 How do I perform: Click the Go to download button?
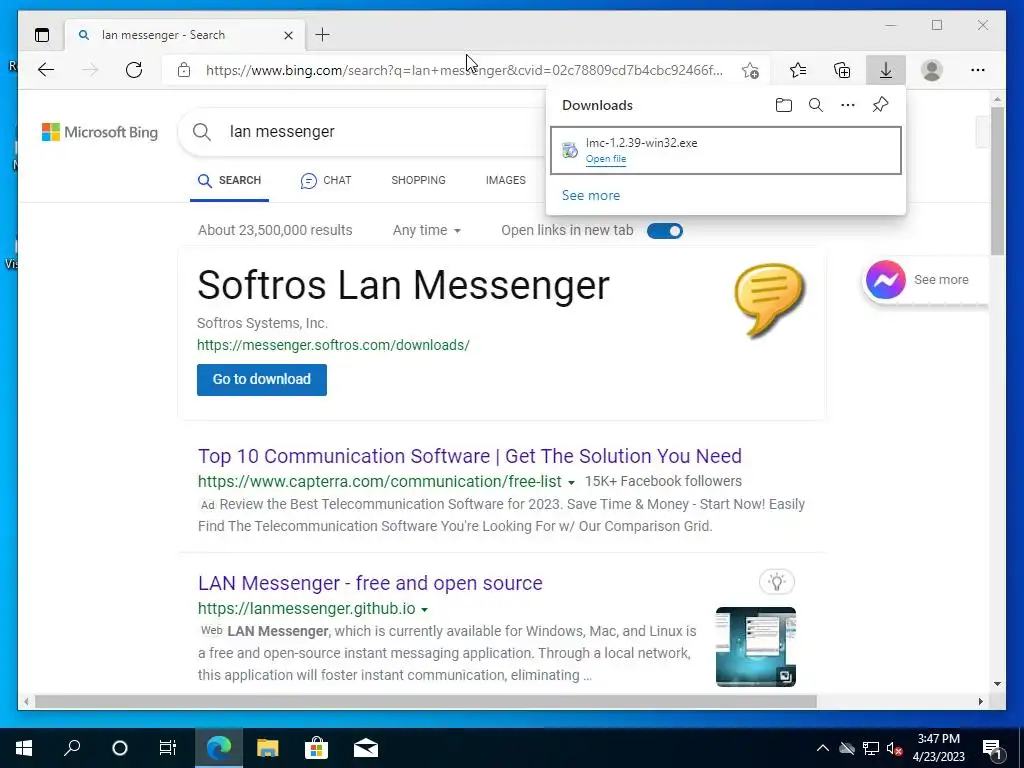262,379
